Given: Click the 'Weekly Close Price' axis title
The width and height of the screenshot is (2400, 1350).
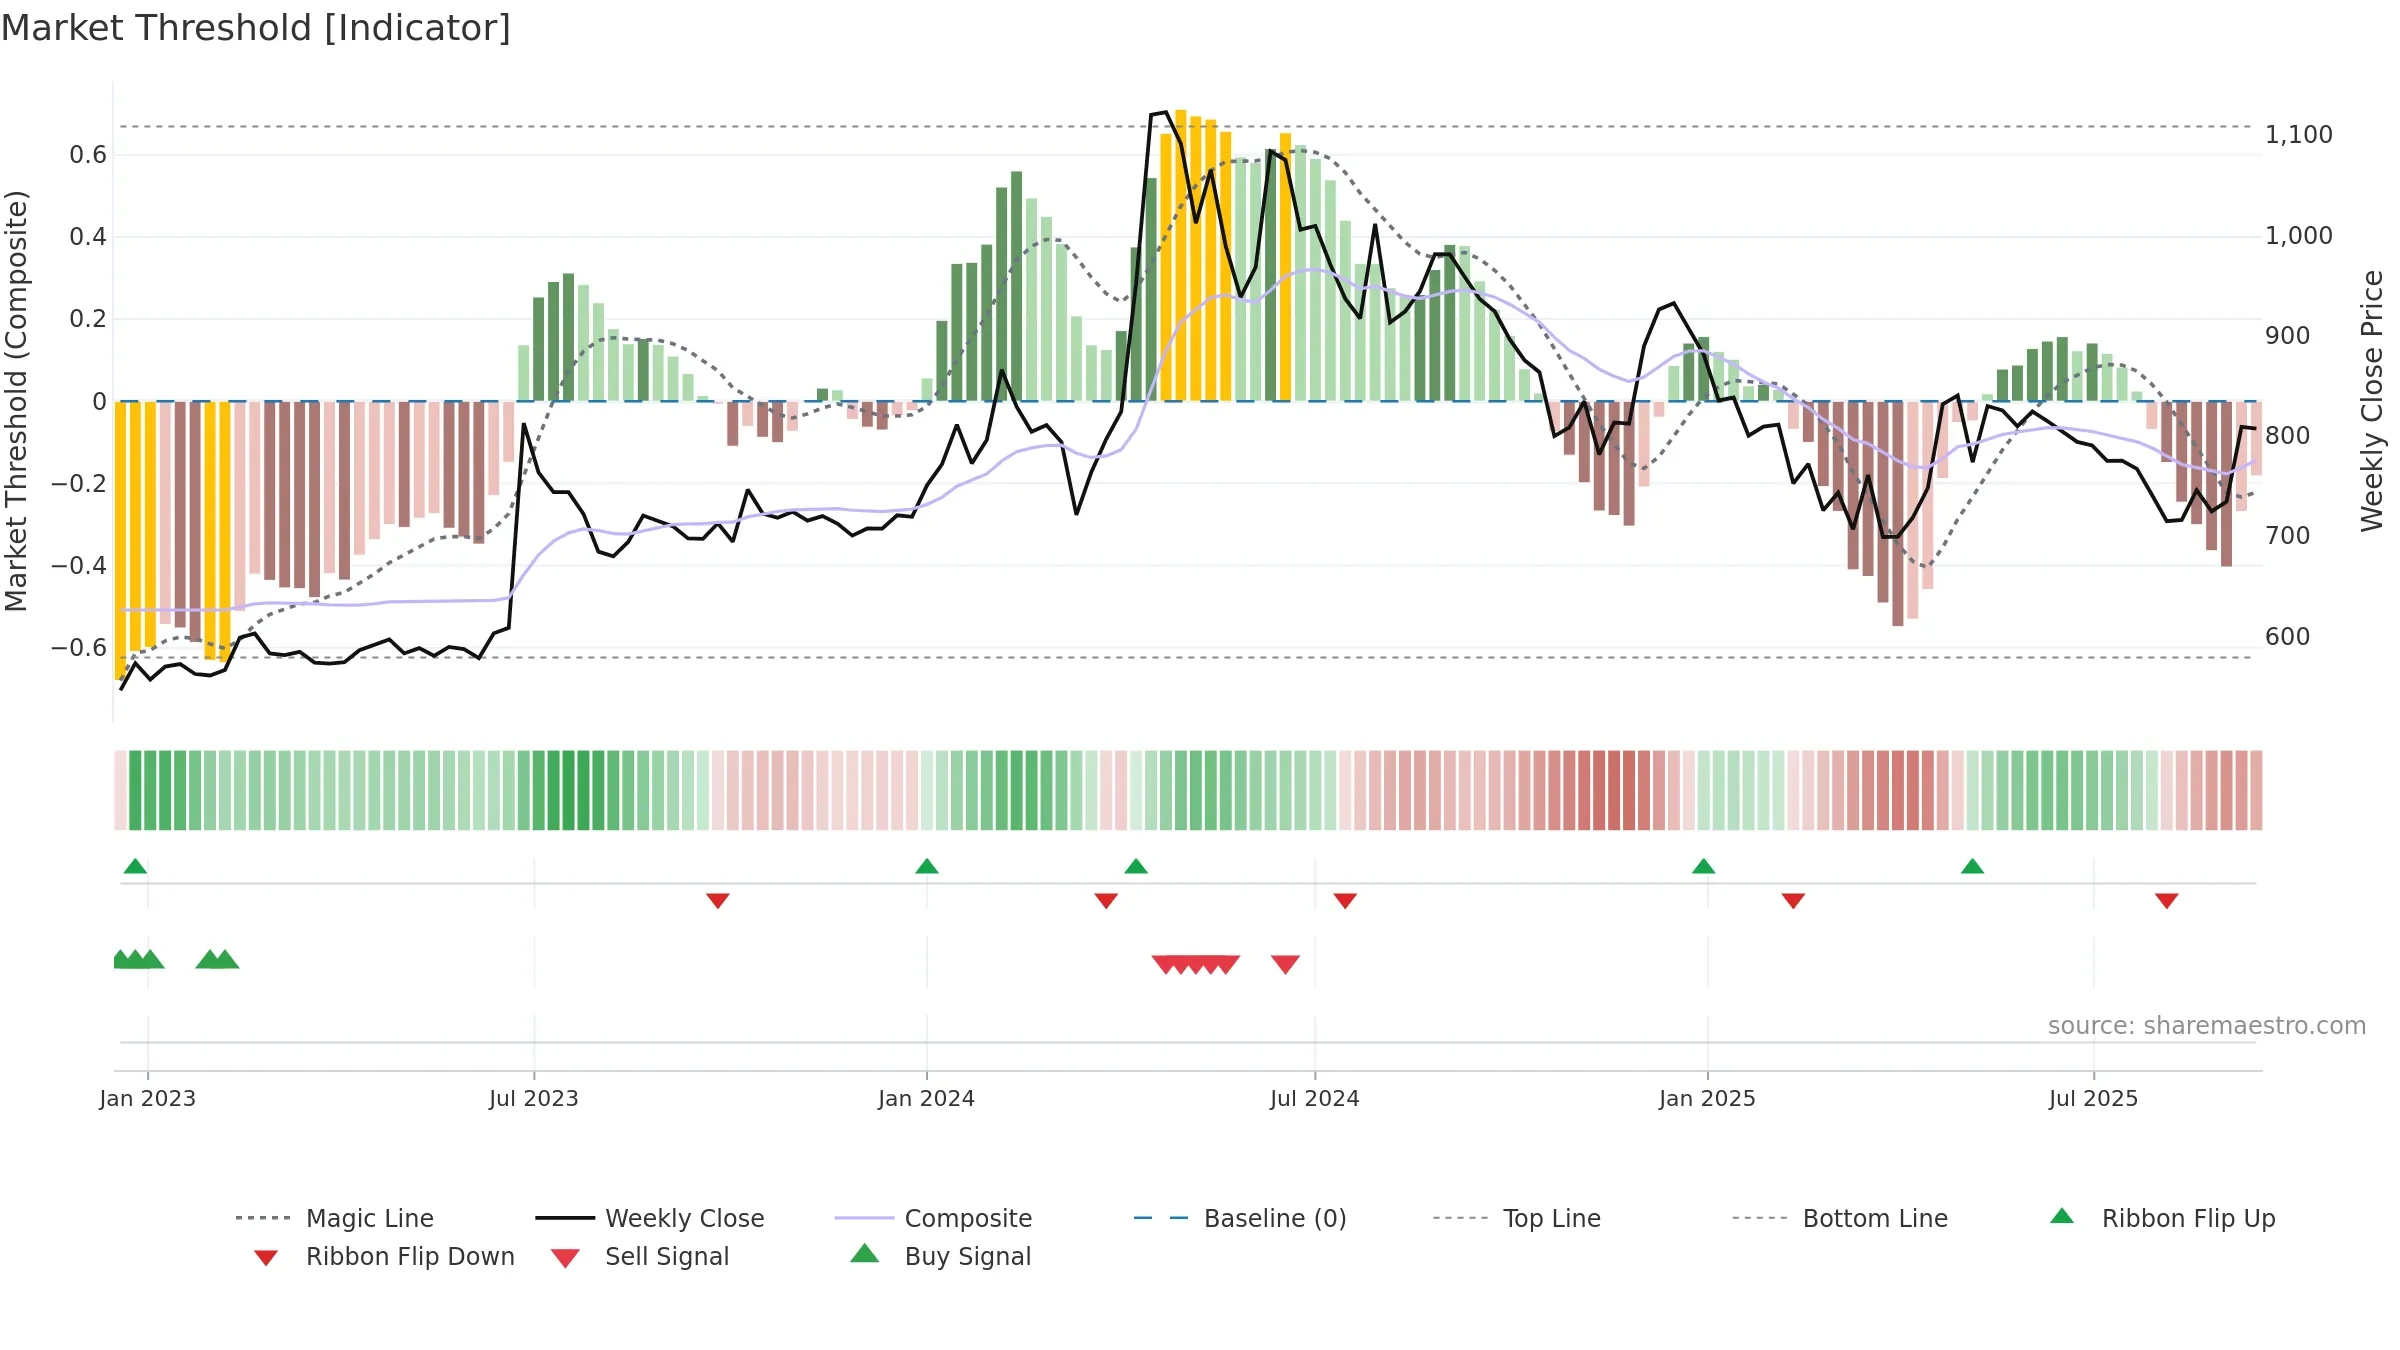Looking at the screenshot, I should point(2372,401).
